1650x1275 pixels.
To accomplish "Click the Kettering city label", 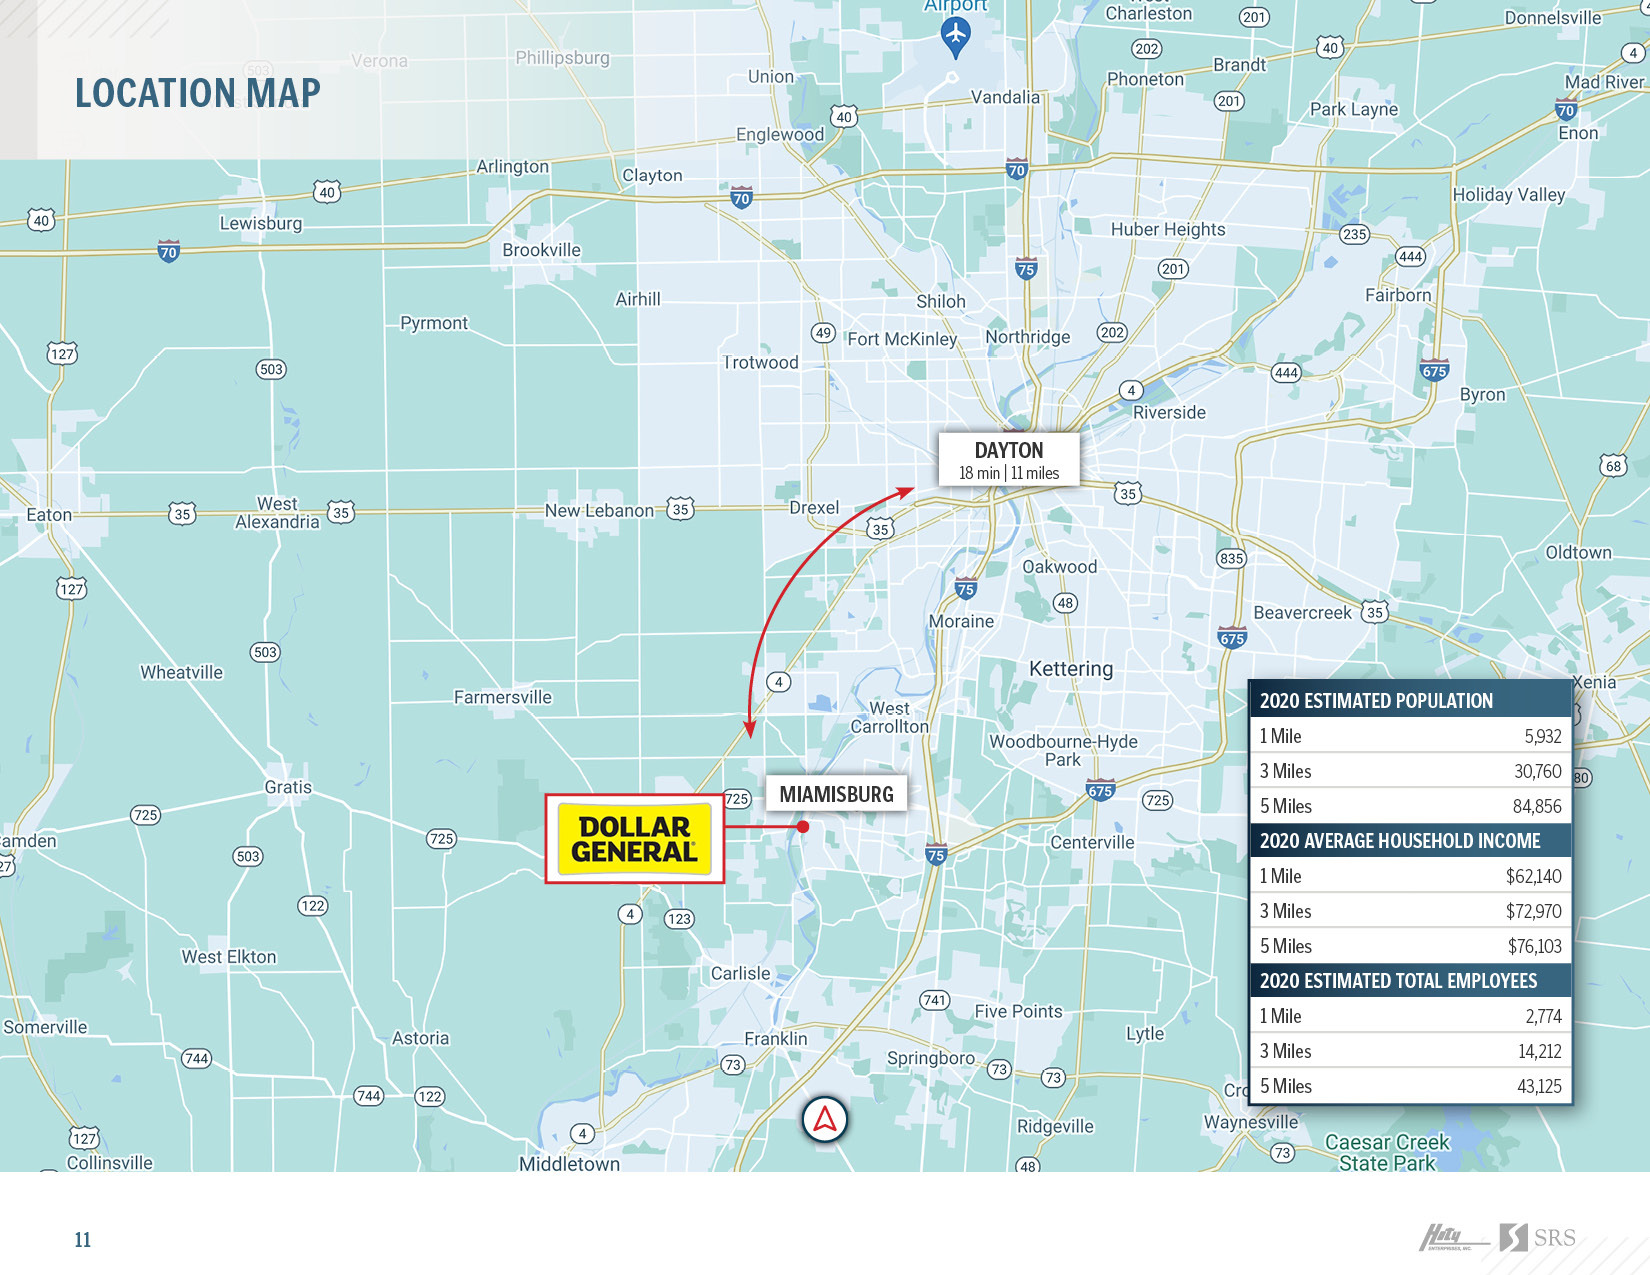I will tap(1071, 669).
